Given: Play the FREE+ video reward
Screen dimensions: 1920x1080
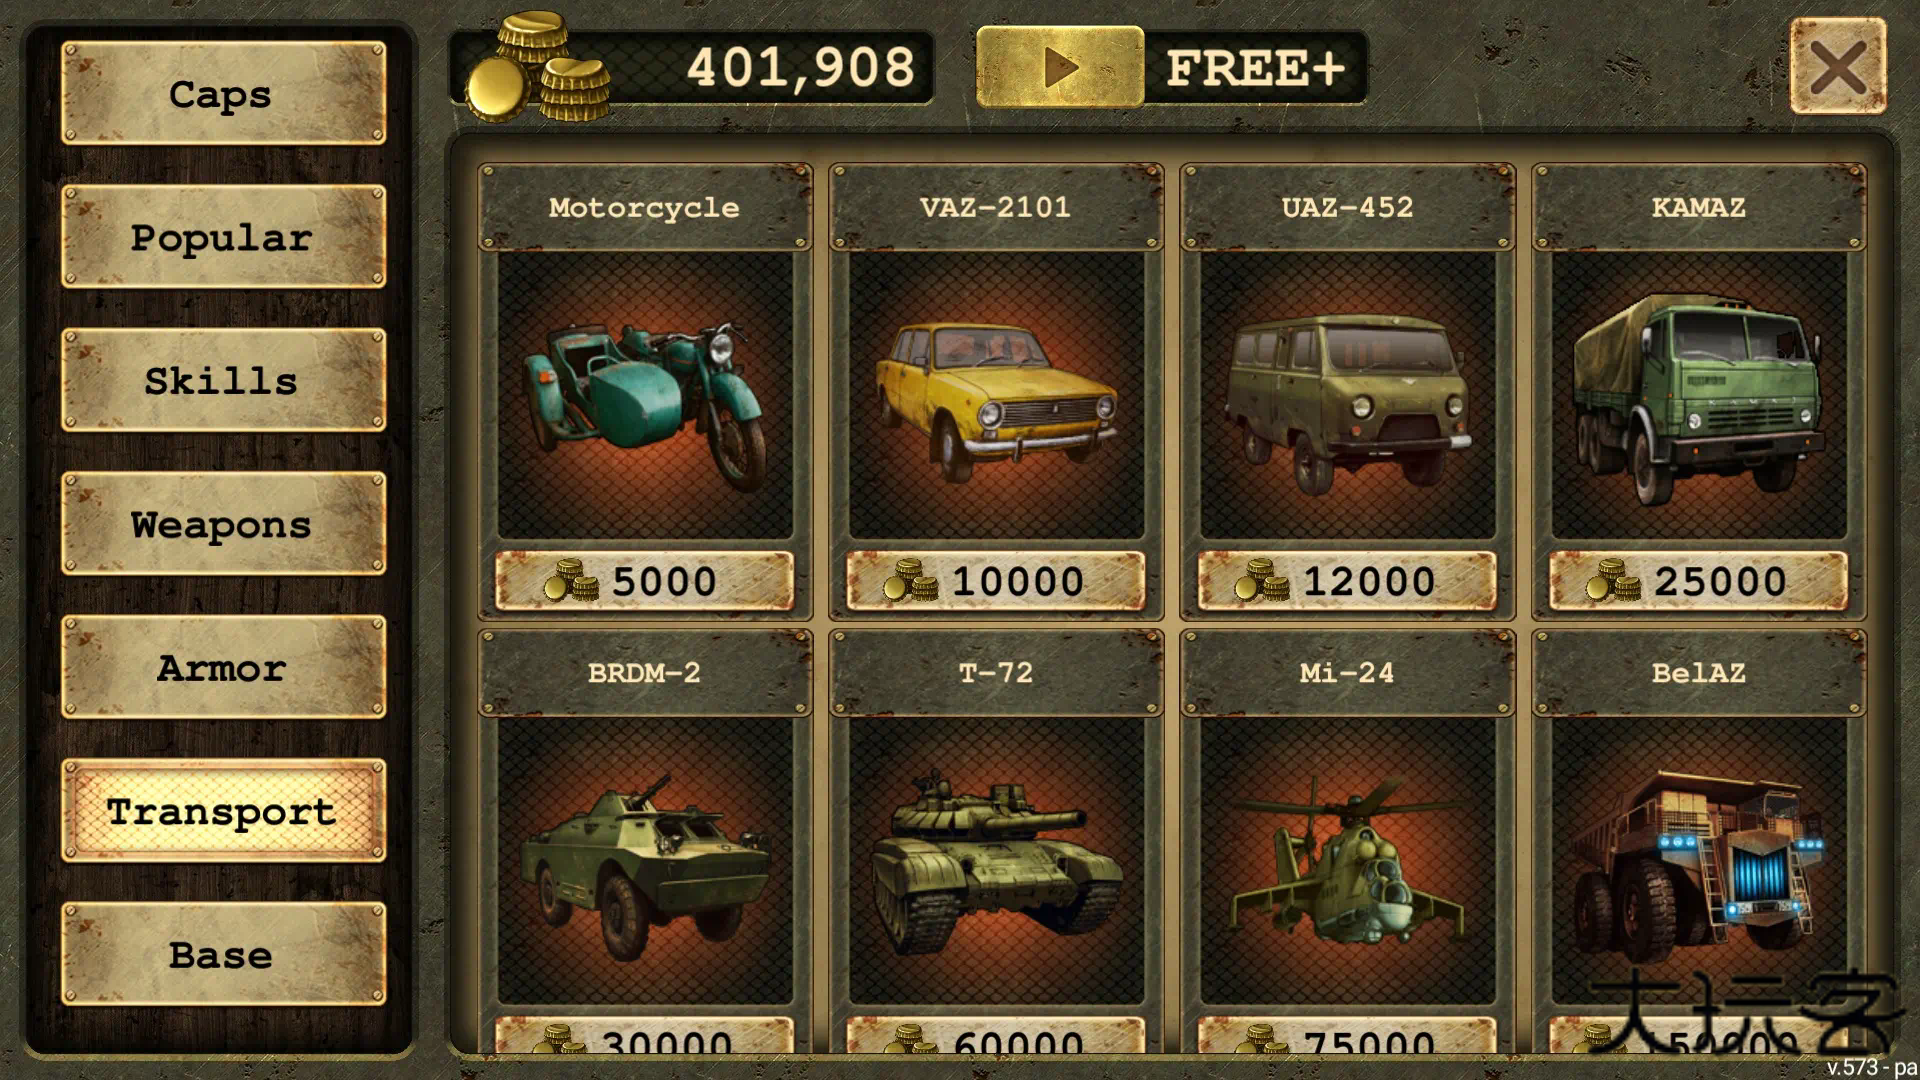Looking at the screenshot, I should coord(1060,67).
